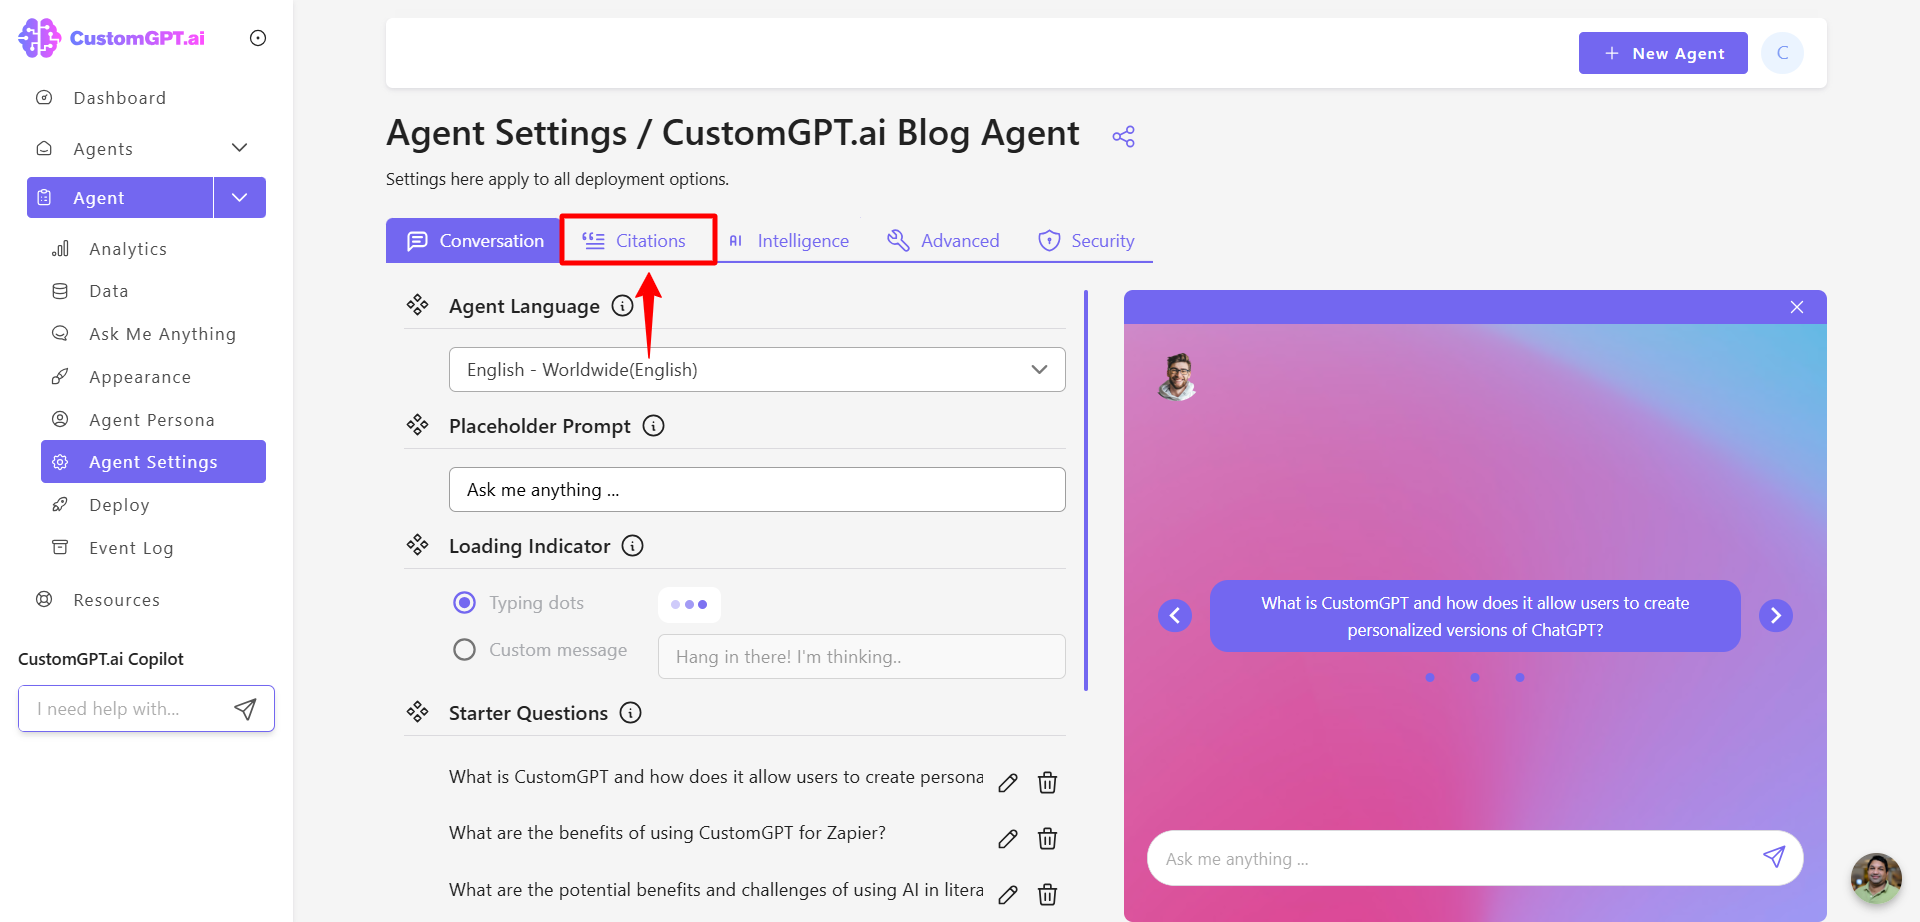Screen dimensions: 1920x922
Task: Switch to the Advanced tab
Action: [x=943, y=241]
